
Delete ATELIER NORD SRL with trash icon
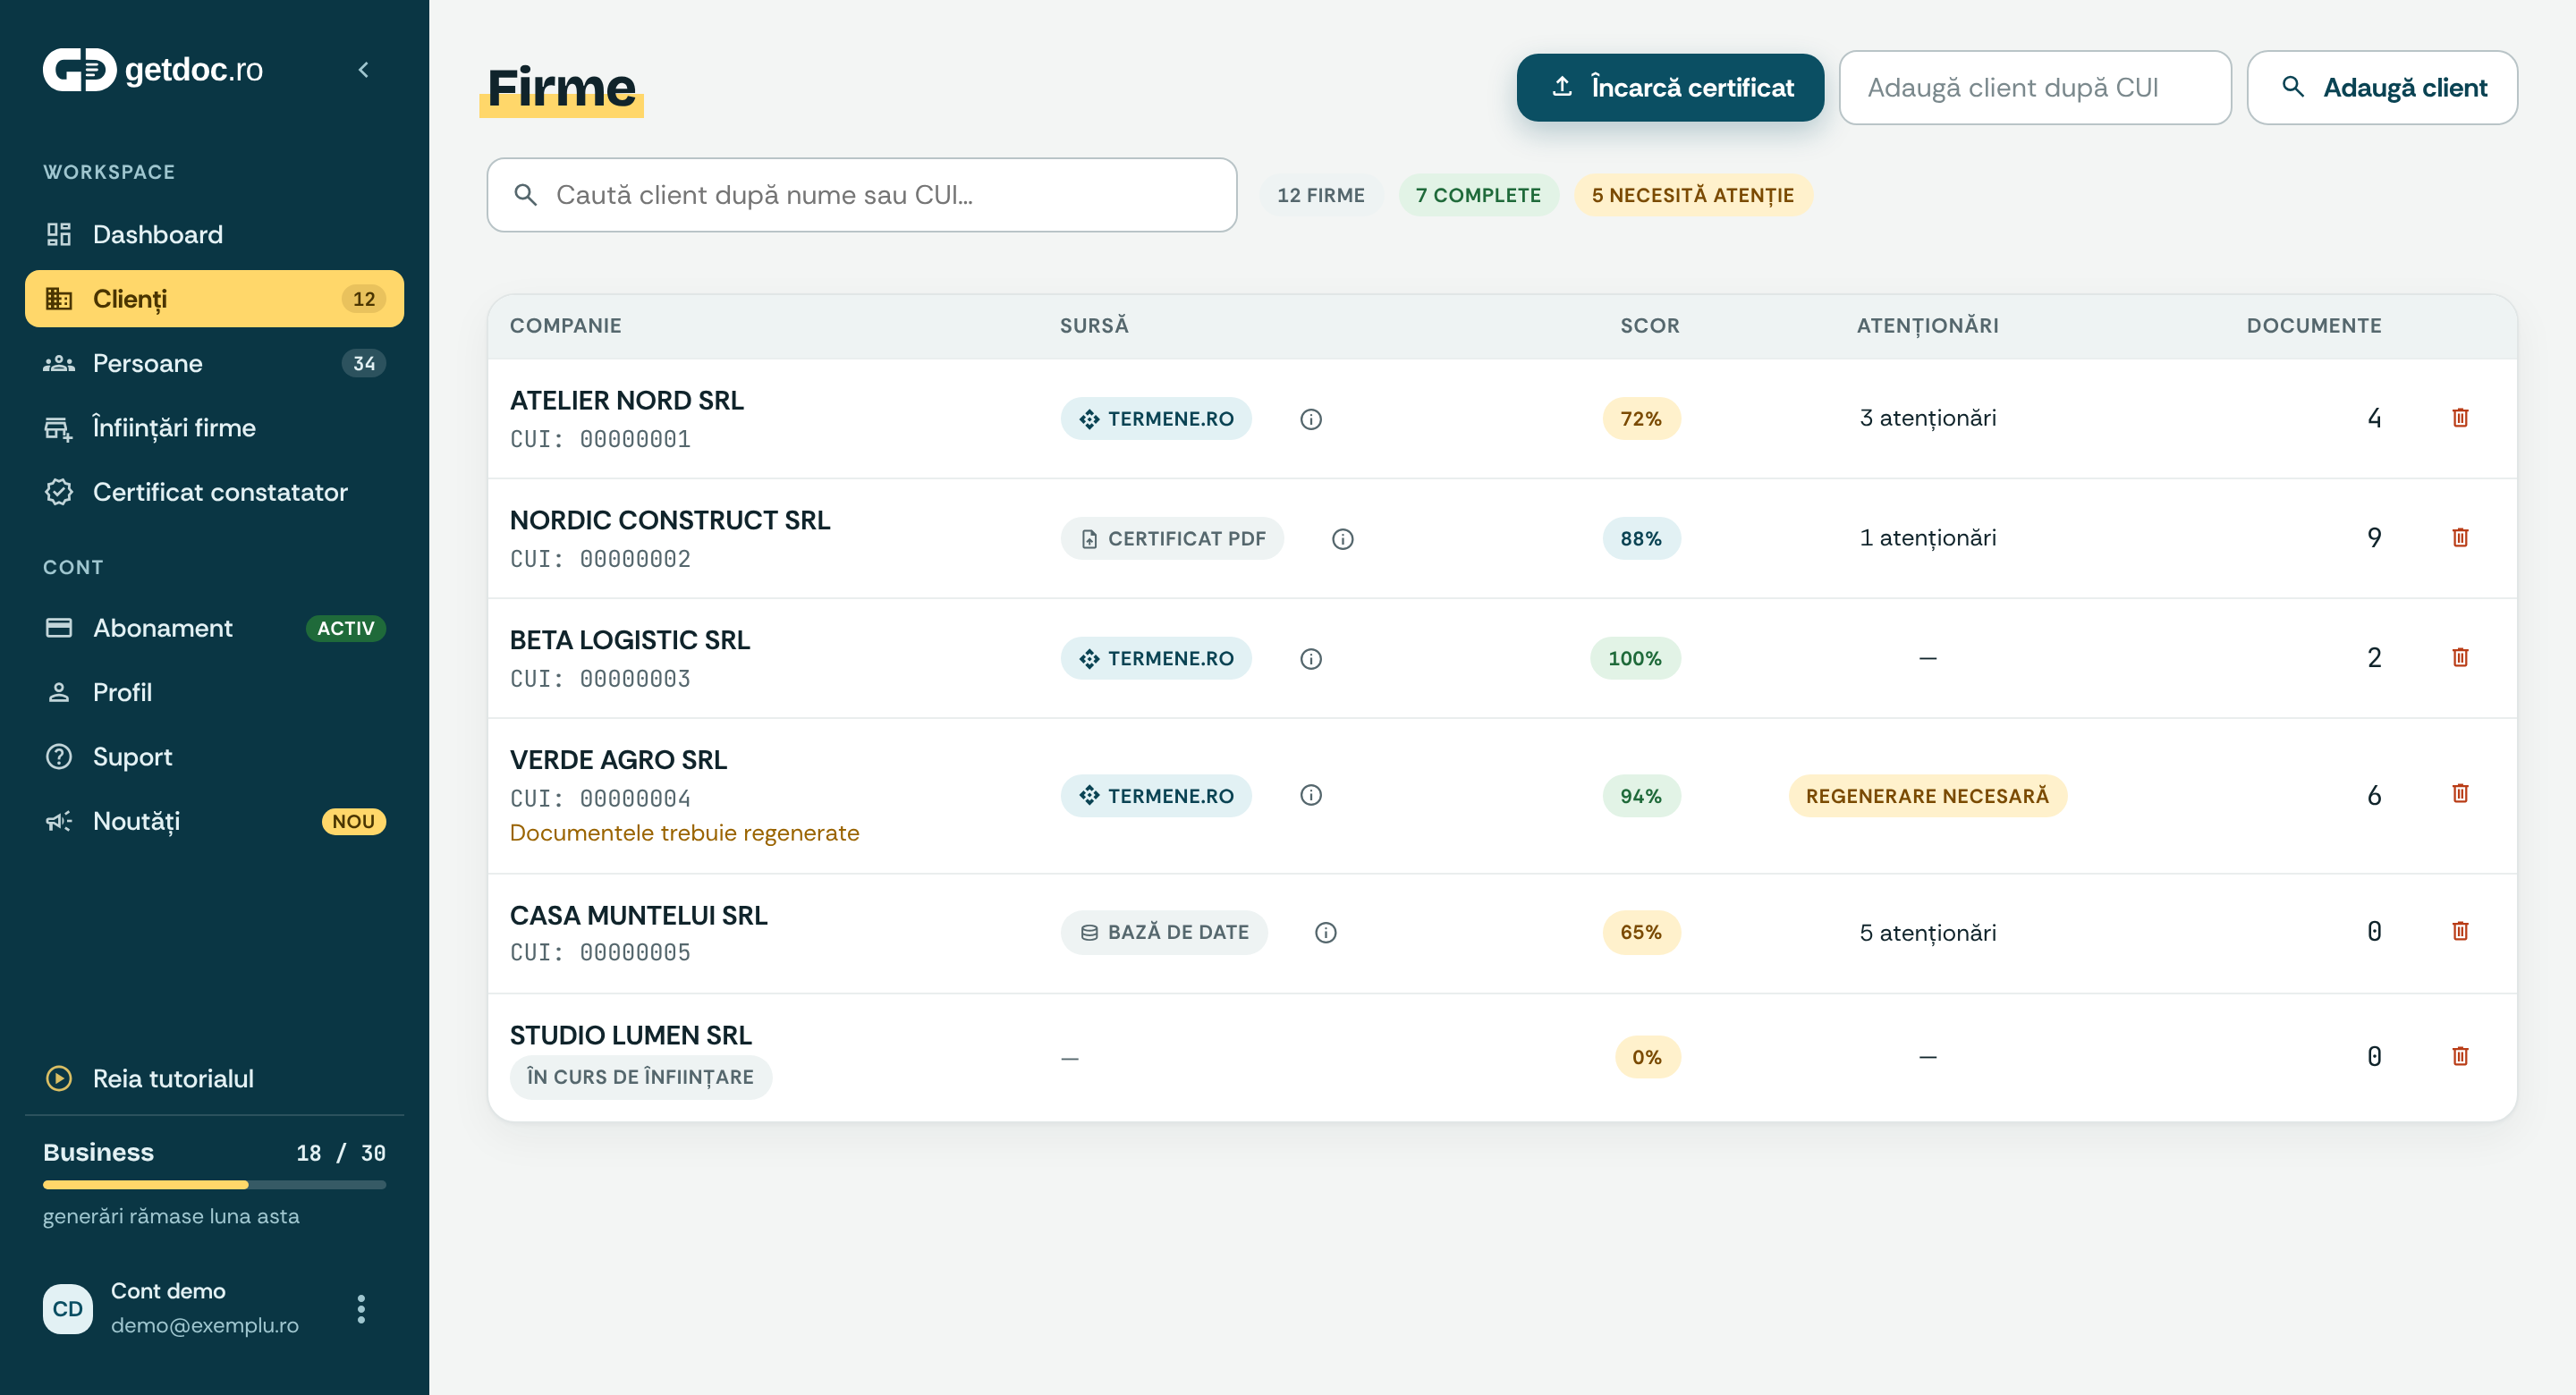coord(2461,417)
